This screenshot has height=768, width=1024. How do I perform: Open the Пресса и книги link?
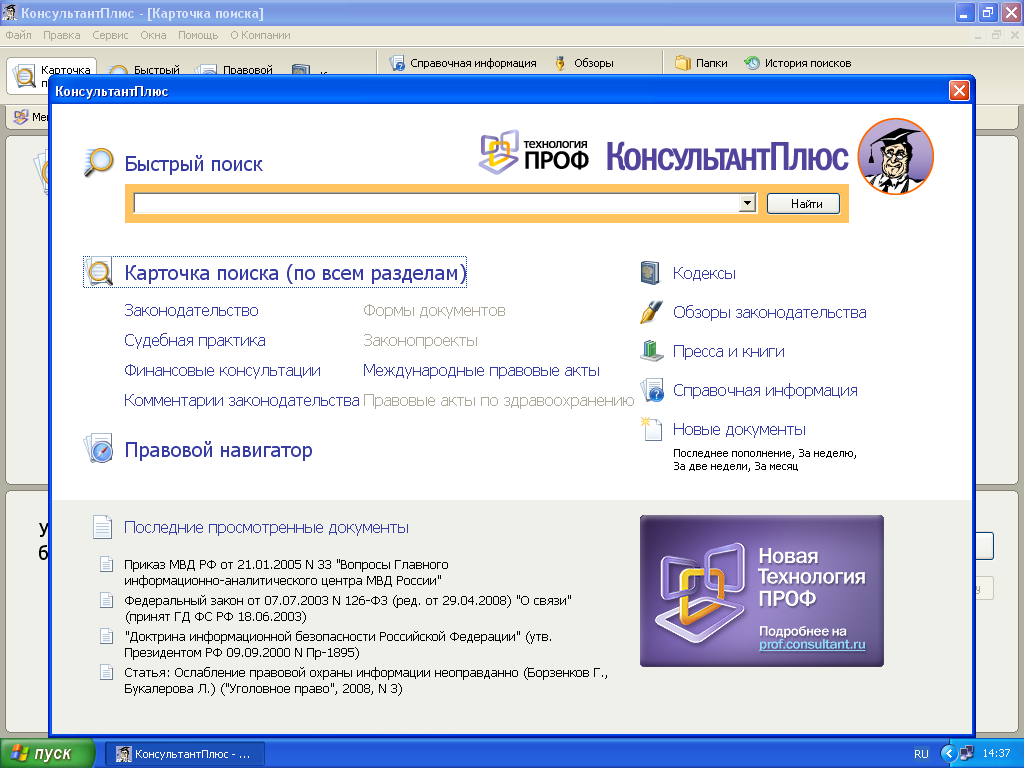click(x=729, y=351)
